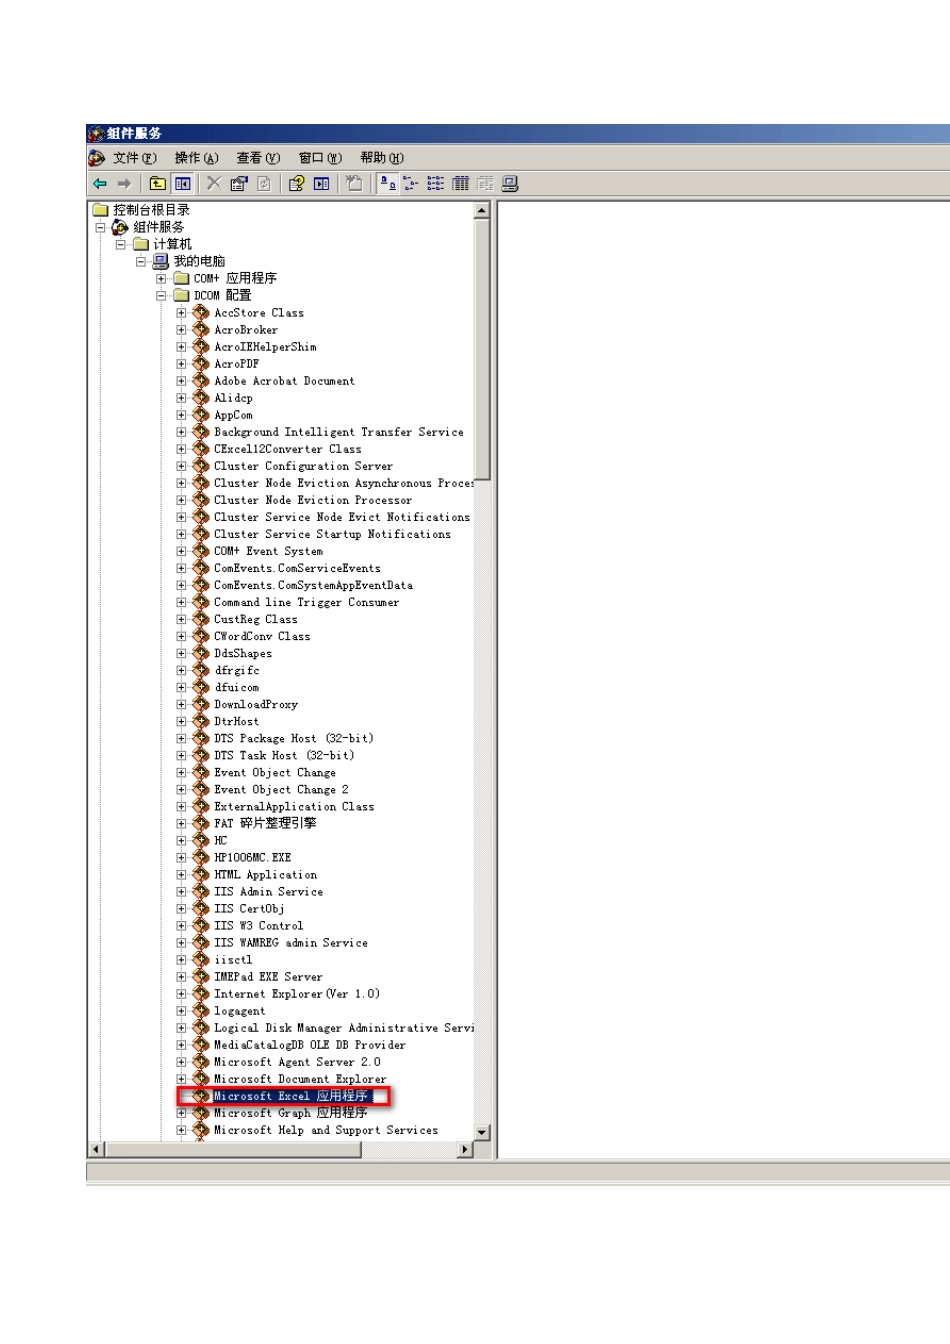Go back with the left arrow toolbar icon
The width and height of the screenshot is (950, 1344).
click(100, 184)
